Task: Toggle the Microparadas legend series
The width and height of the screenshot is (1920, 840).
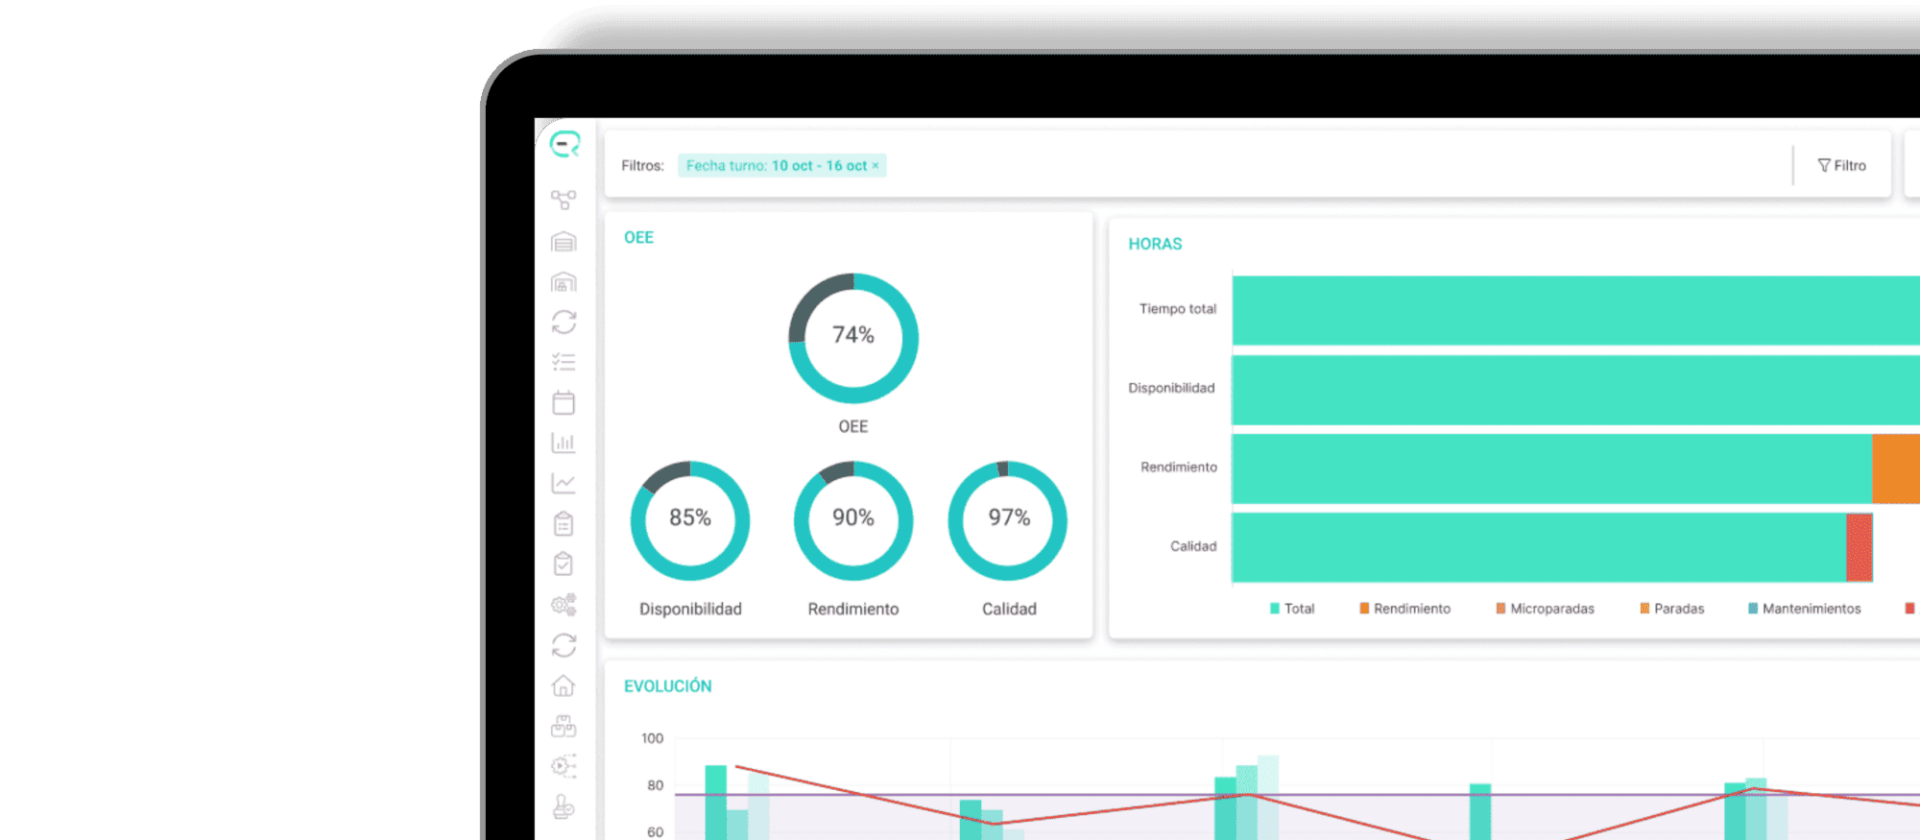Action: click(x=1545, y=608)
